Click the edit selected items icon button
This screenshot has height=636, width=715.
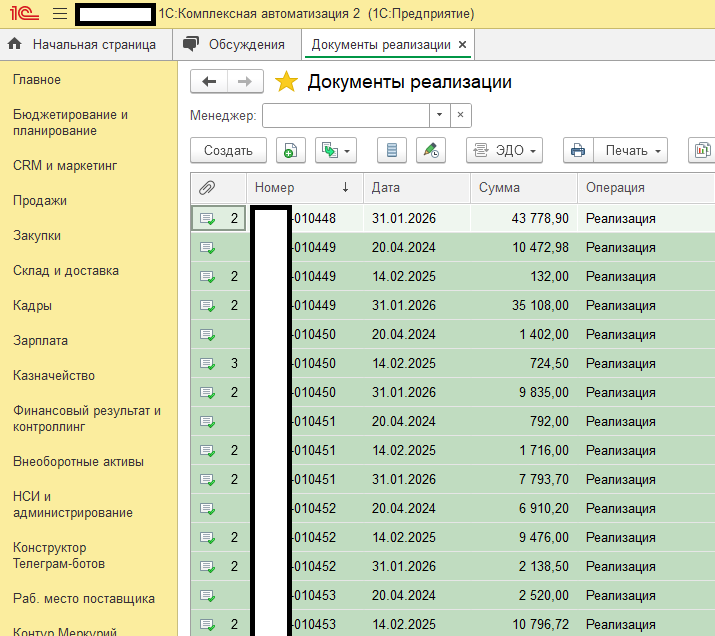point(431,150)
